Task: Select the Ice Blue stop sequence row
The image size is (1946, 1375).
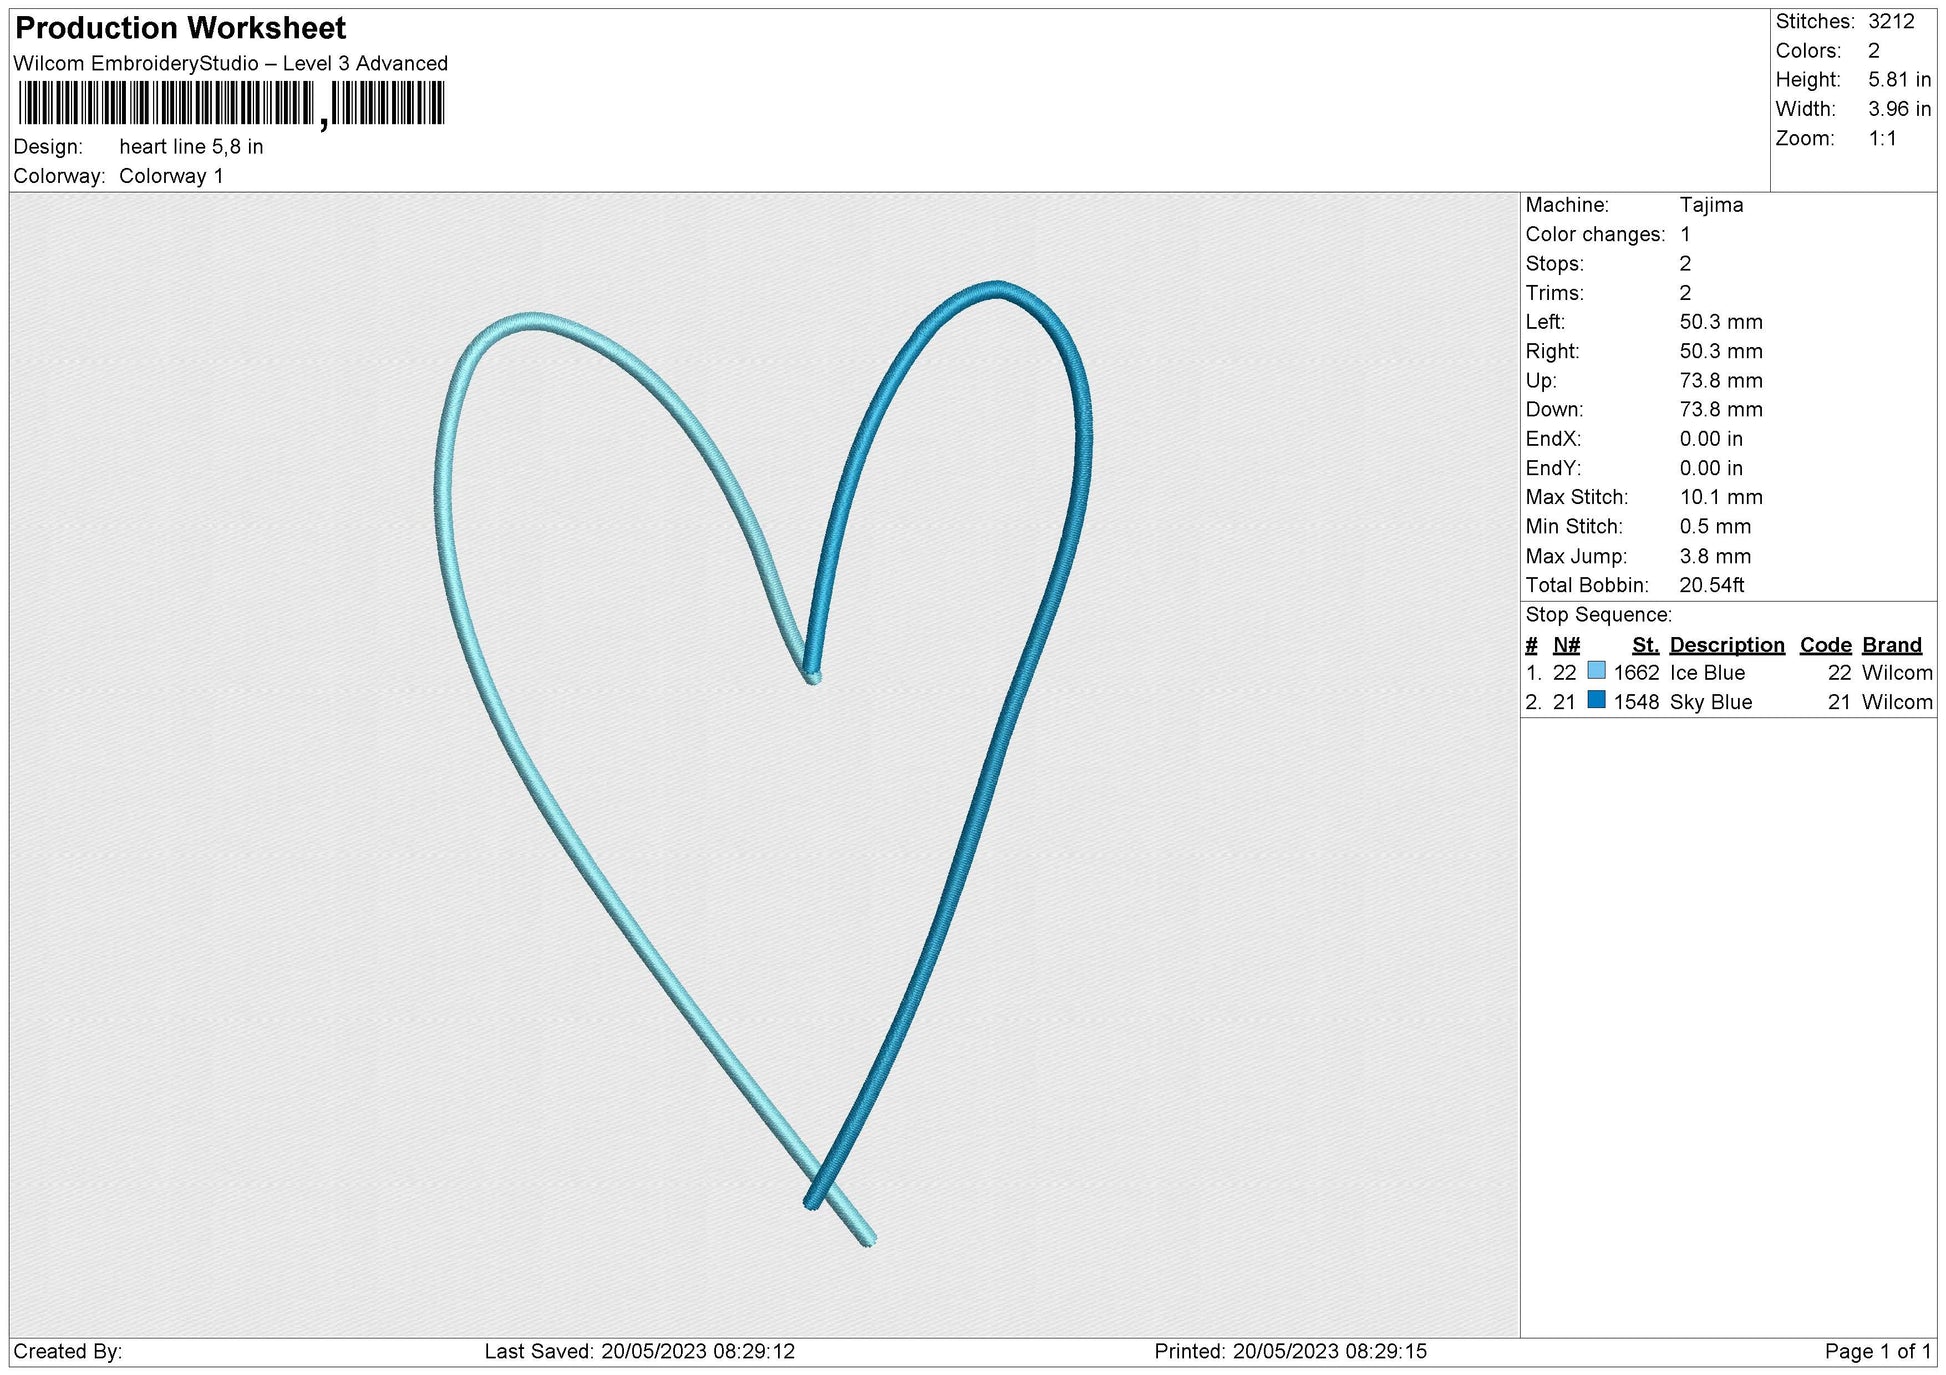Action: tap(1706, 673)
